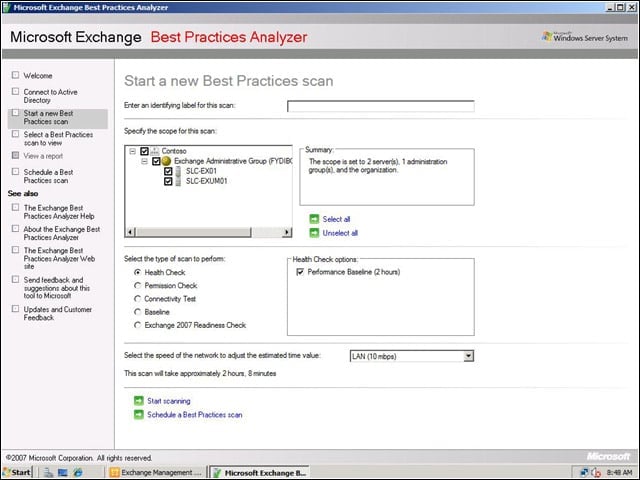The width and height of the screenshot is (640, 480).
Task: Click the scope Summary text box
Action: (x=387, y=177)
